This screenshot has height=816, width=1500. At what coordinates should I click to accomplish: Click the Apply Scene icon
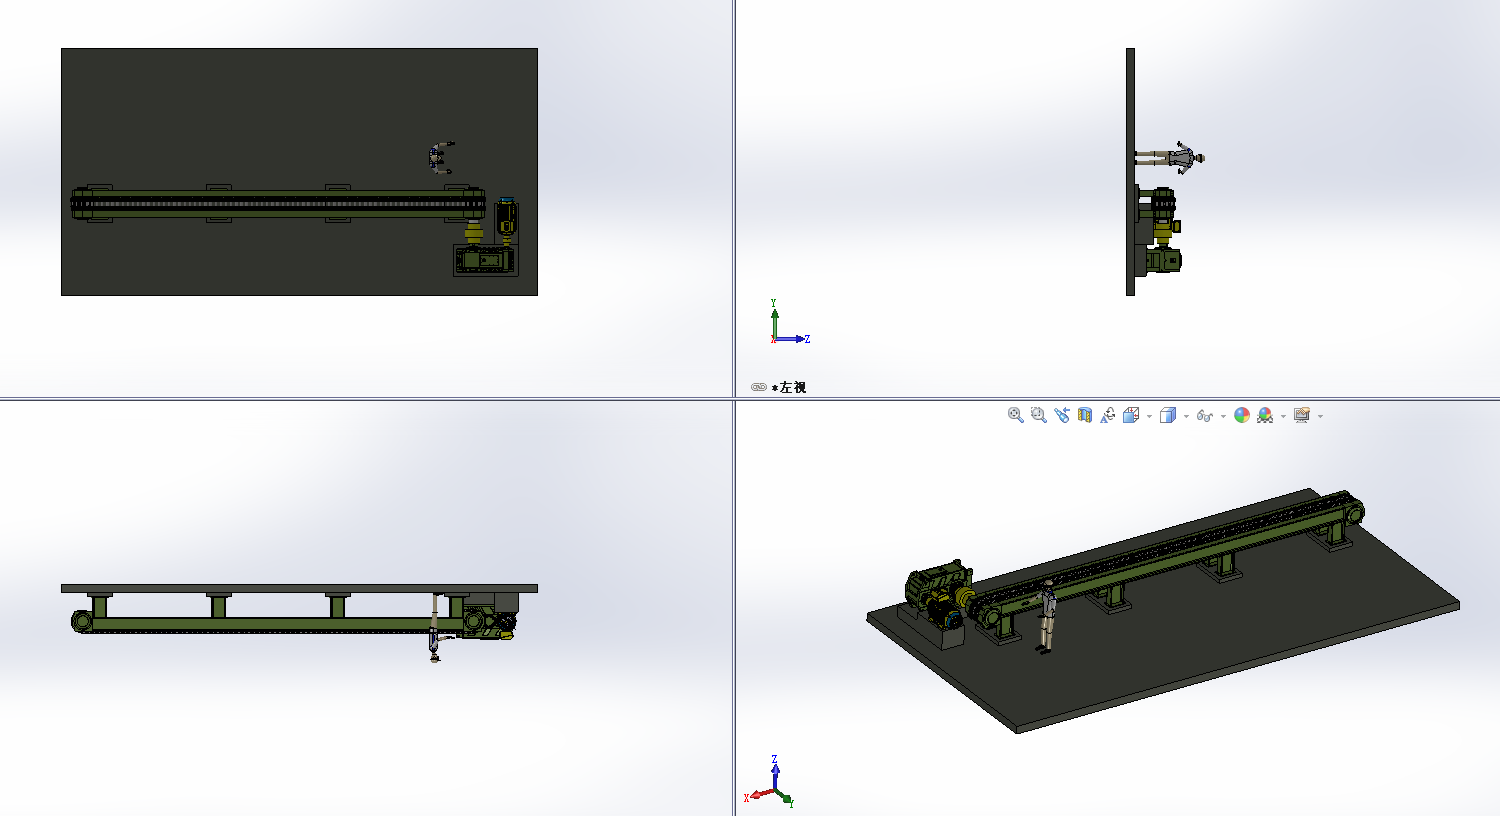[x=1265, y=415]
